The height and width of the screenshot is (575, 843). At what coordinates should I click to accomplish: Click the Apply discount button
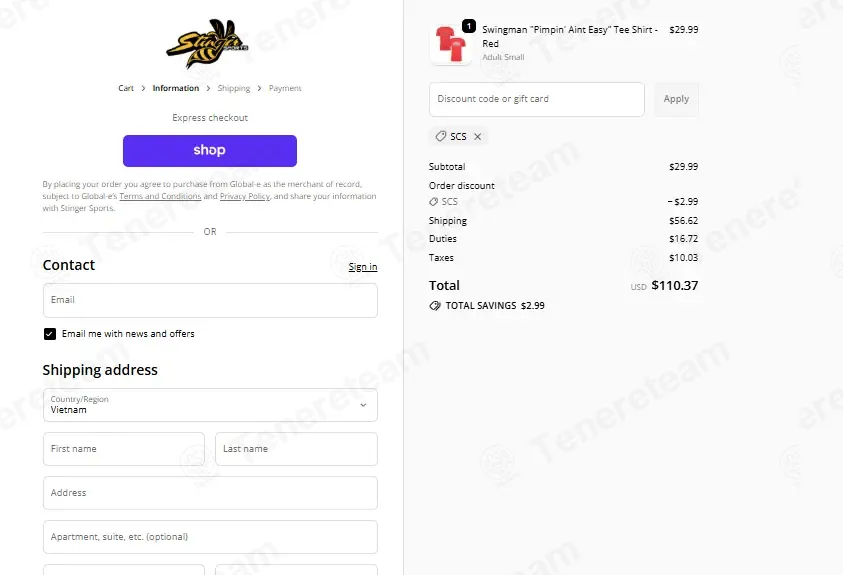(x=676, y=99)
